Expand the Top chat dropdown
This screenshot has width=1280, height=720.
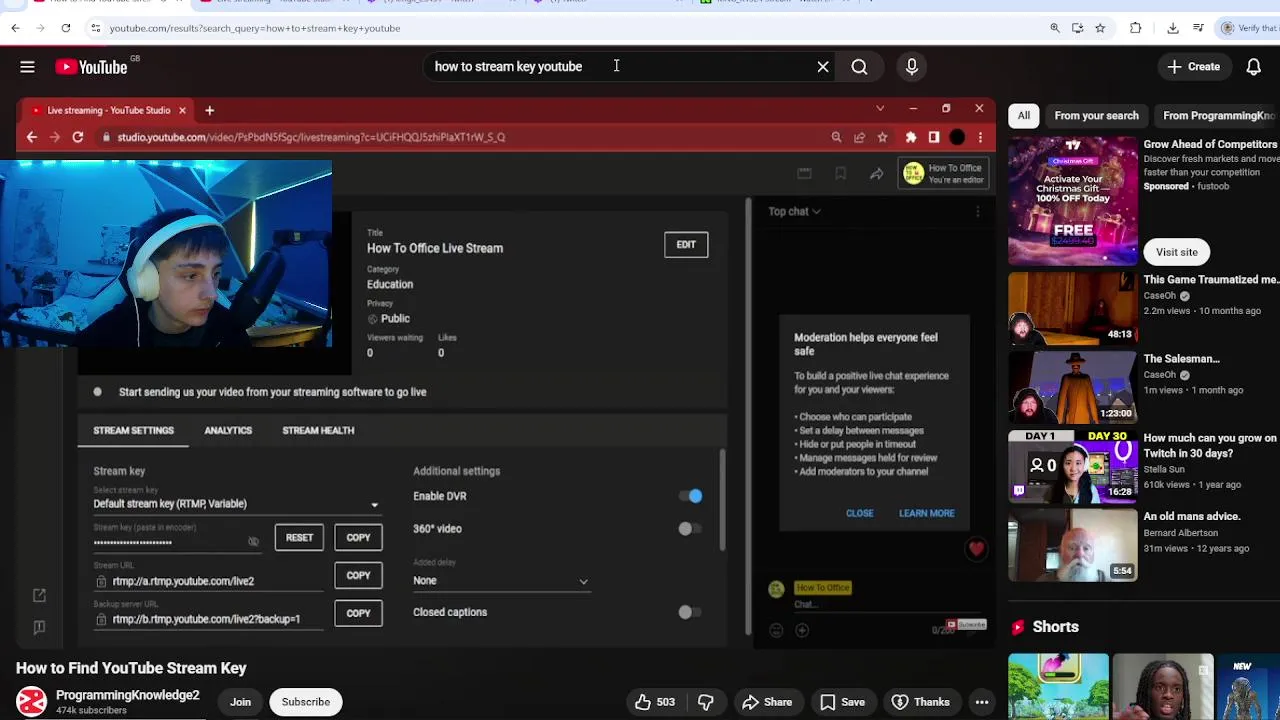pos(794,211)
